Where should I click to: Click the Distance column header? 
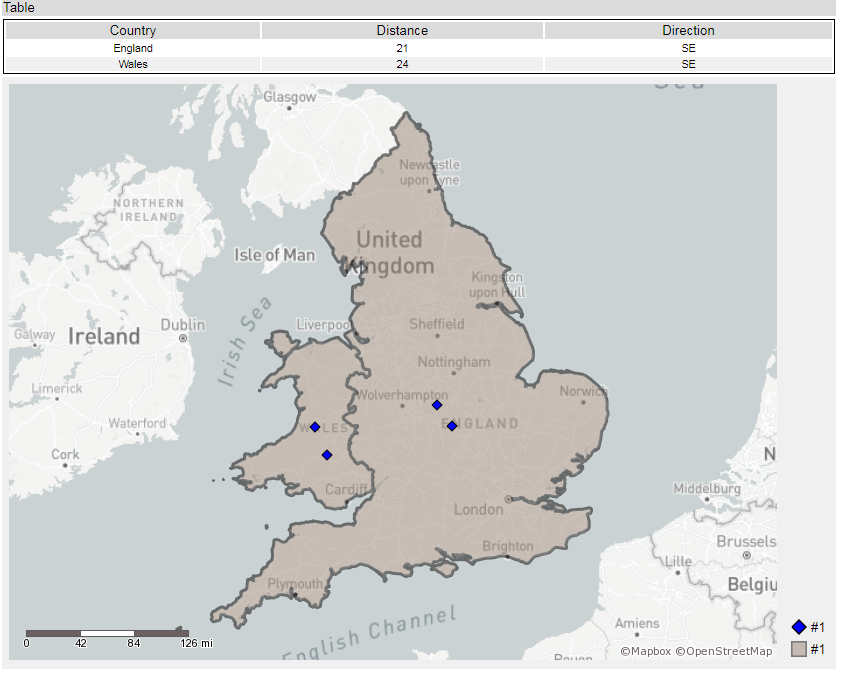tap(402, 30)
